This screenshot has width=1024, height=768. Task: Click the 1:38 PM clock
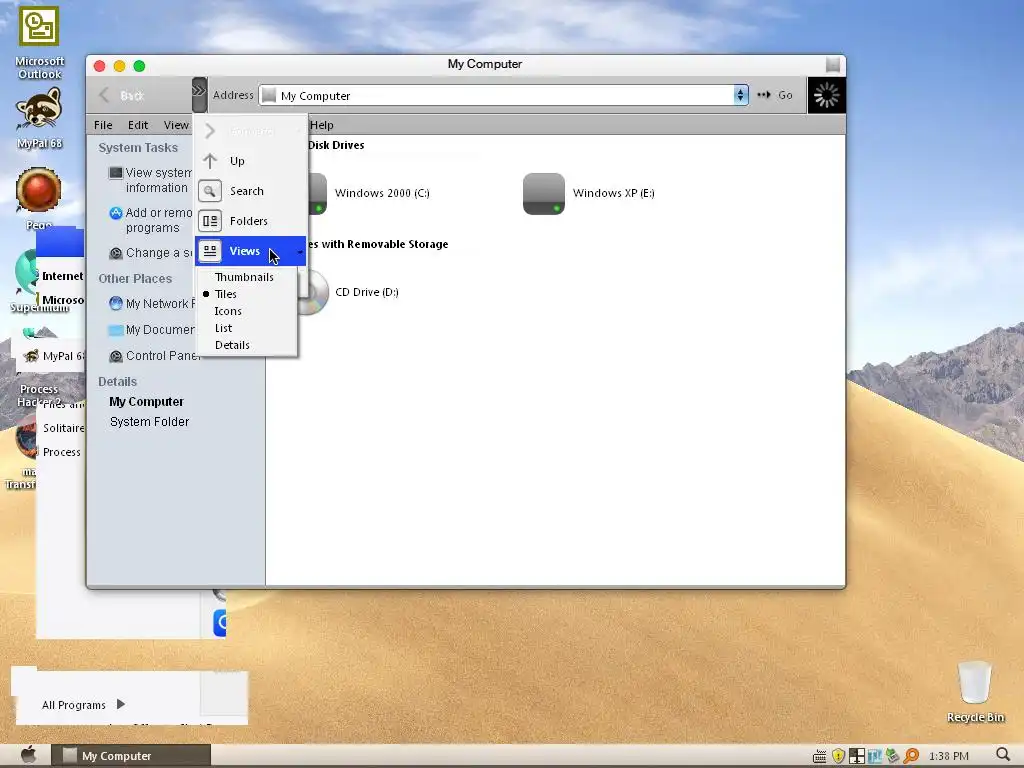pyautogui.click(x=948, y=756)
